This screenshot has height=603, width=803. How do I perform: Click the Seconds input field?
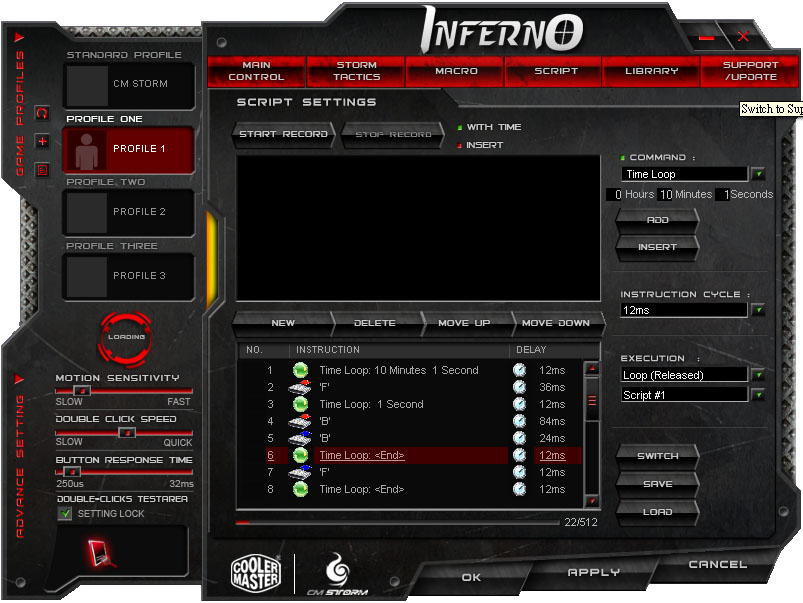click(723, 195)
